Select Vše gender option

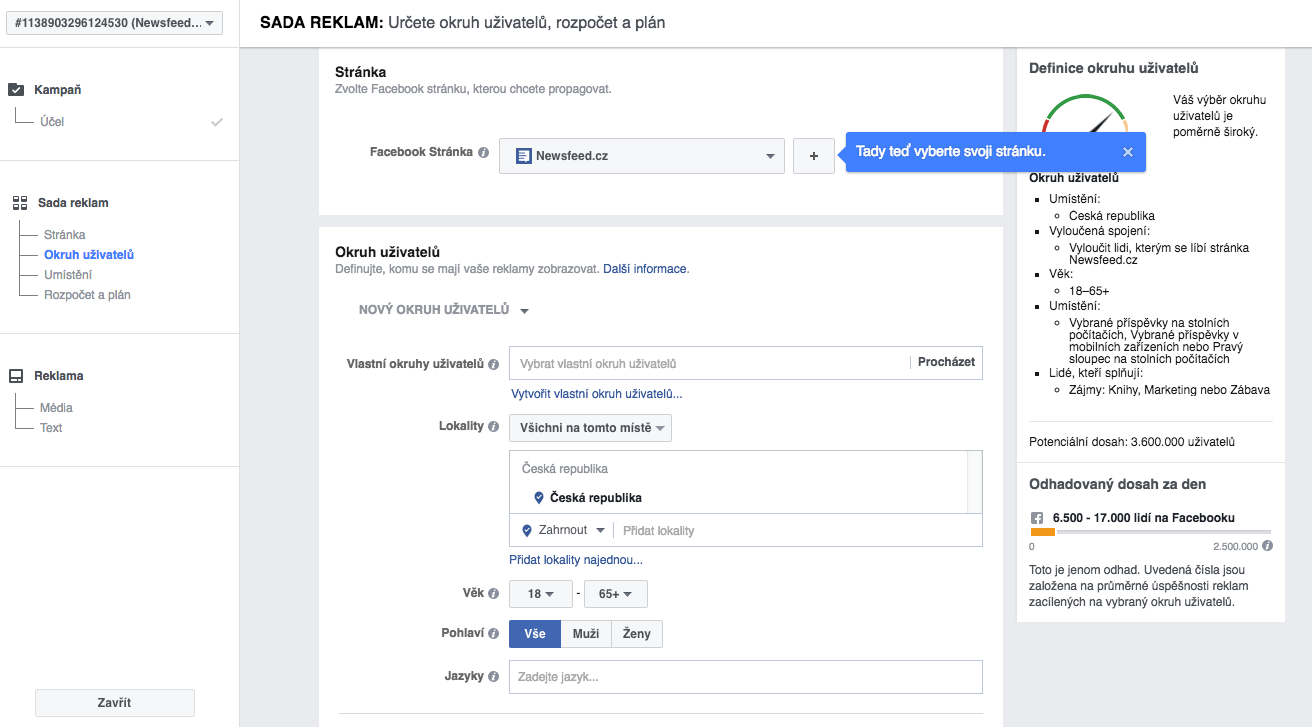(535, 634)
